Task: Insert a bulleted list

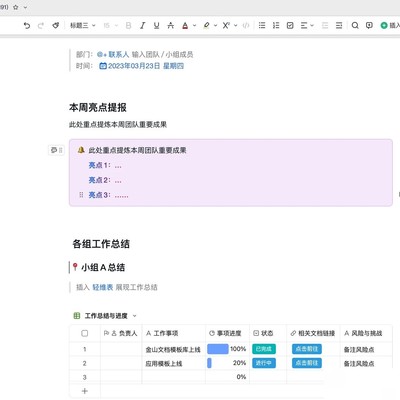Action: coord(262,25)
